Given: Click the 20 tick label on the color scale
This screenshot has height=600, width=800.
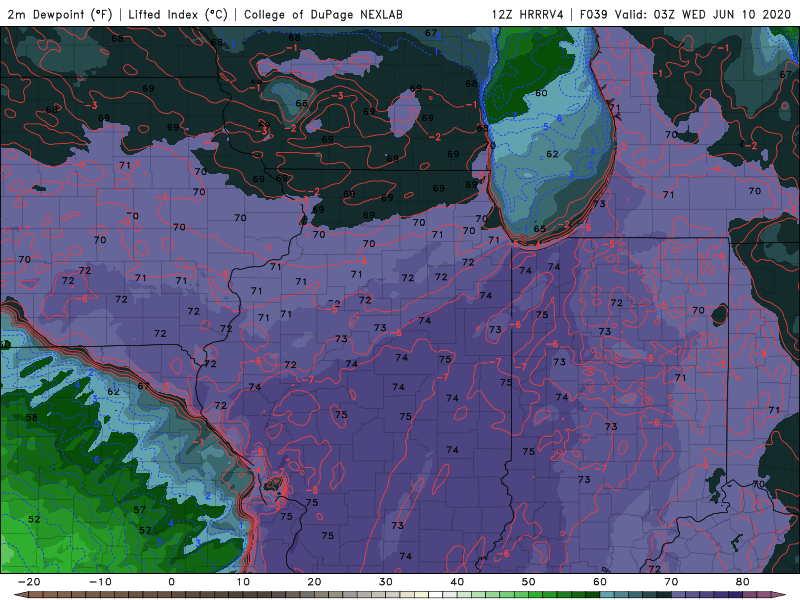Looking at the screenshot, I should click(x=314, y=582).
